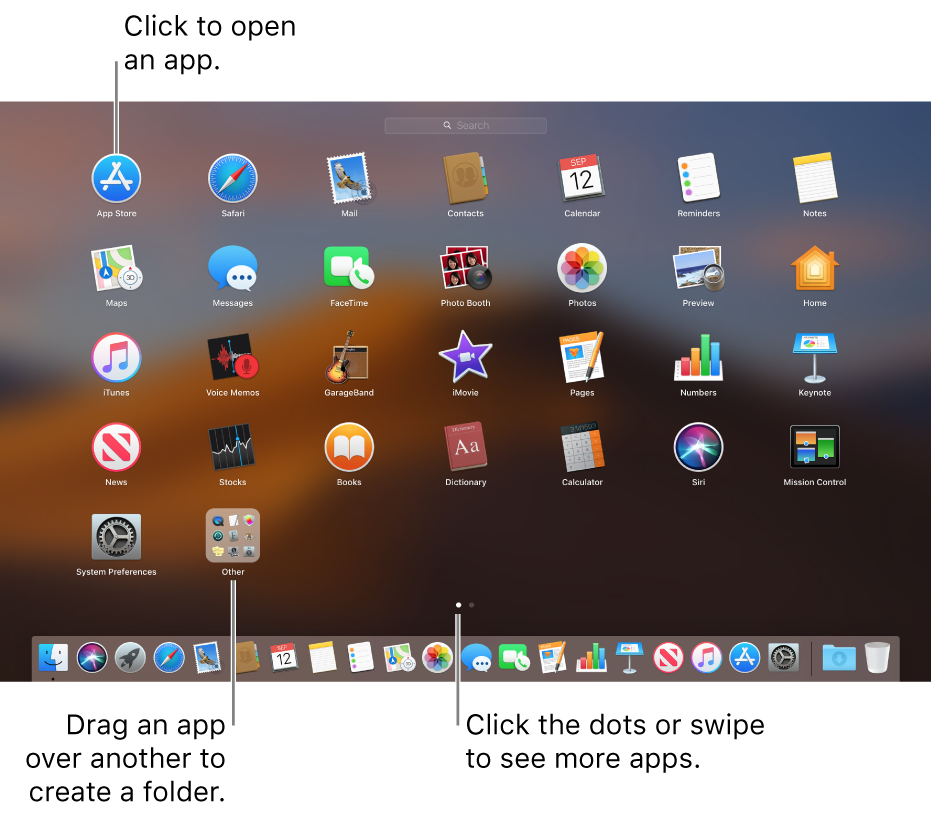The width and height of the screenshot is (931, 817).
Task: Open Siri from Launchpad
Action: tap(697, 447)
